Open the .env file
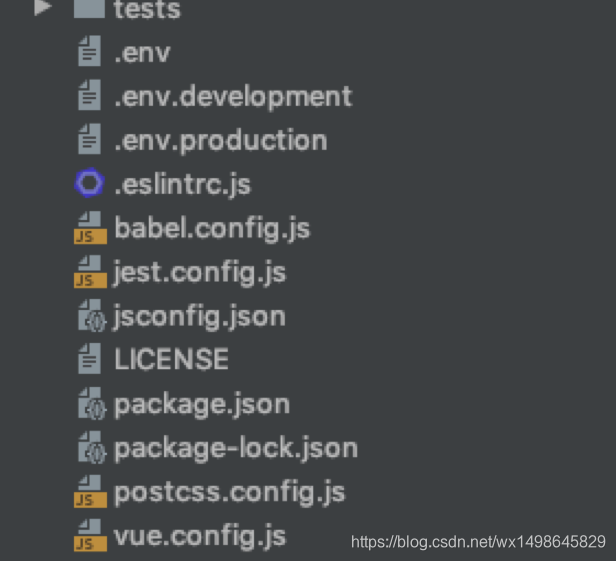Image resolution: width=616 pixels, height=561 pixels. coord(142,53)
